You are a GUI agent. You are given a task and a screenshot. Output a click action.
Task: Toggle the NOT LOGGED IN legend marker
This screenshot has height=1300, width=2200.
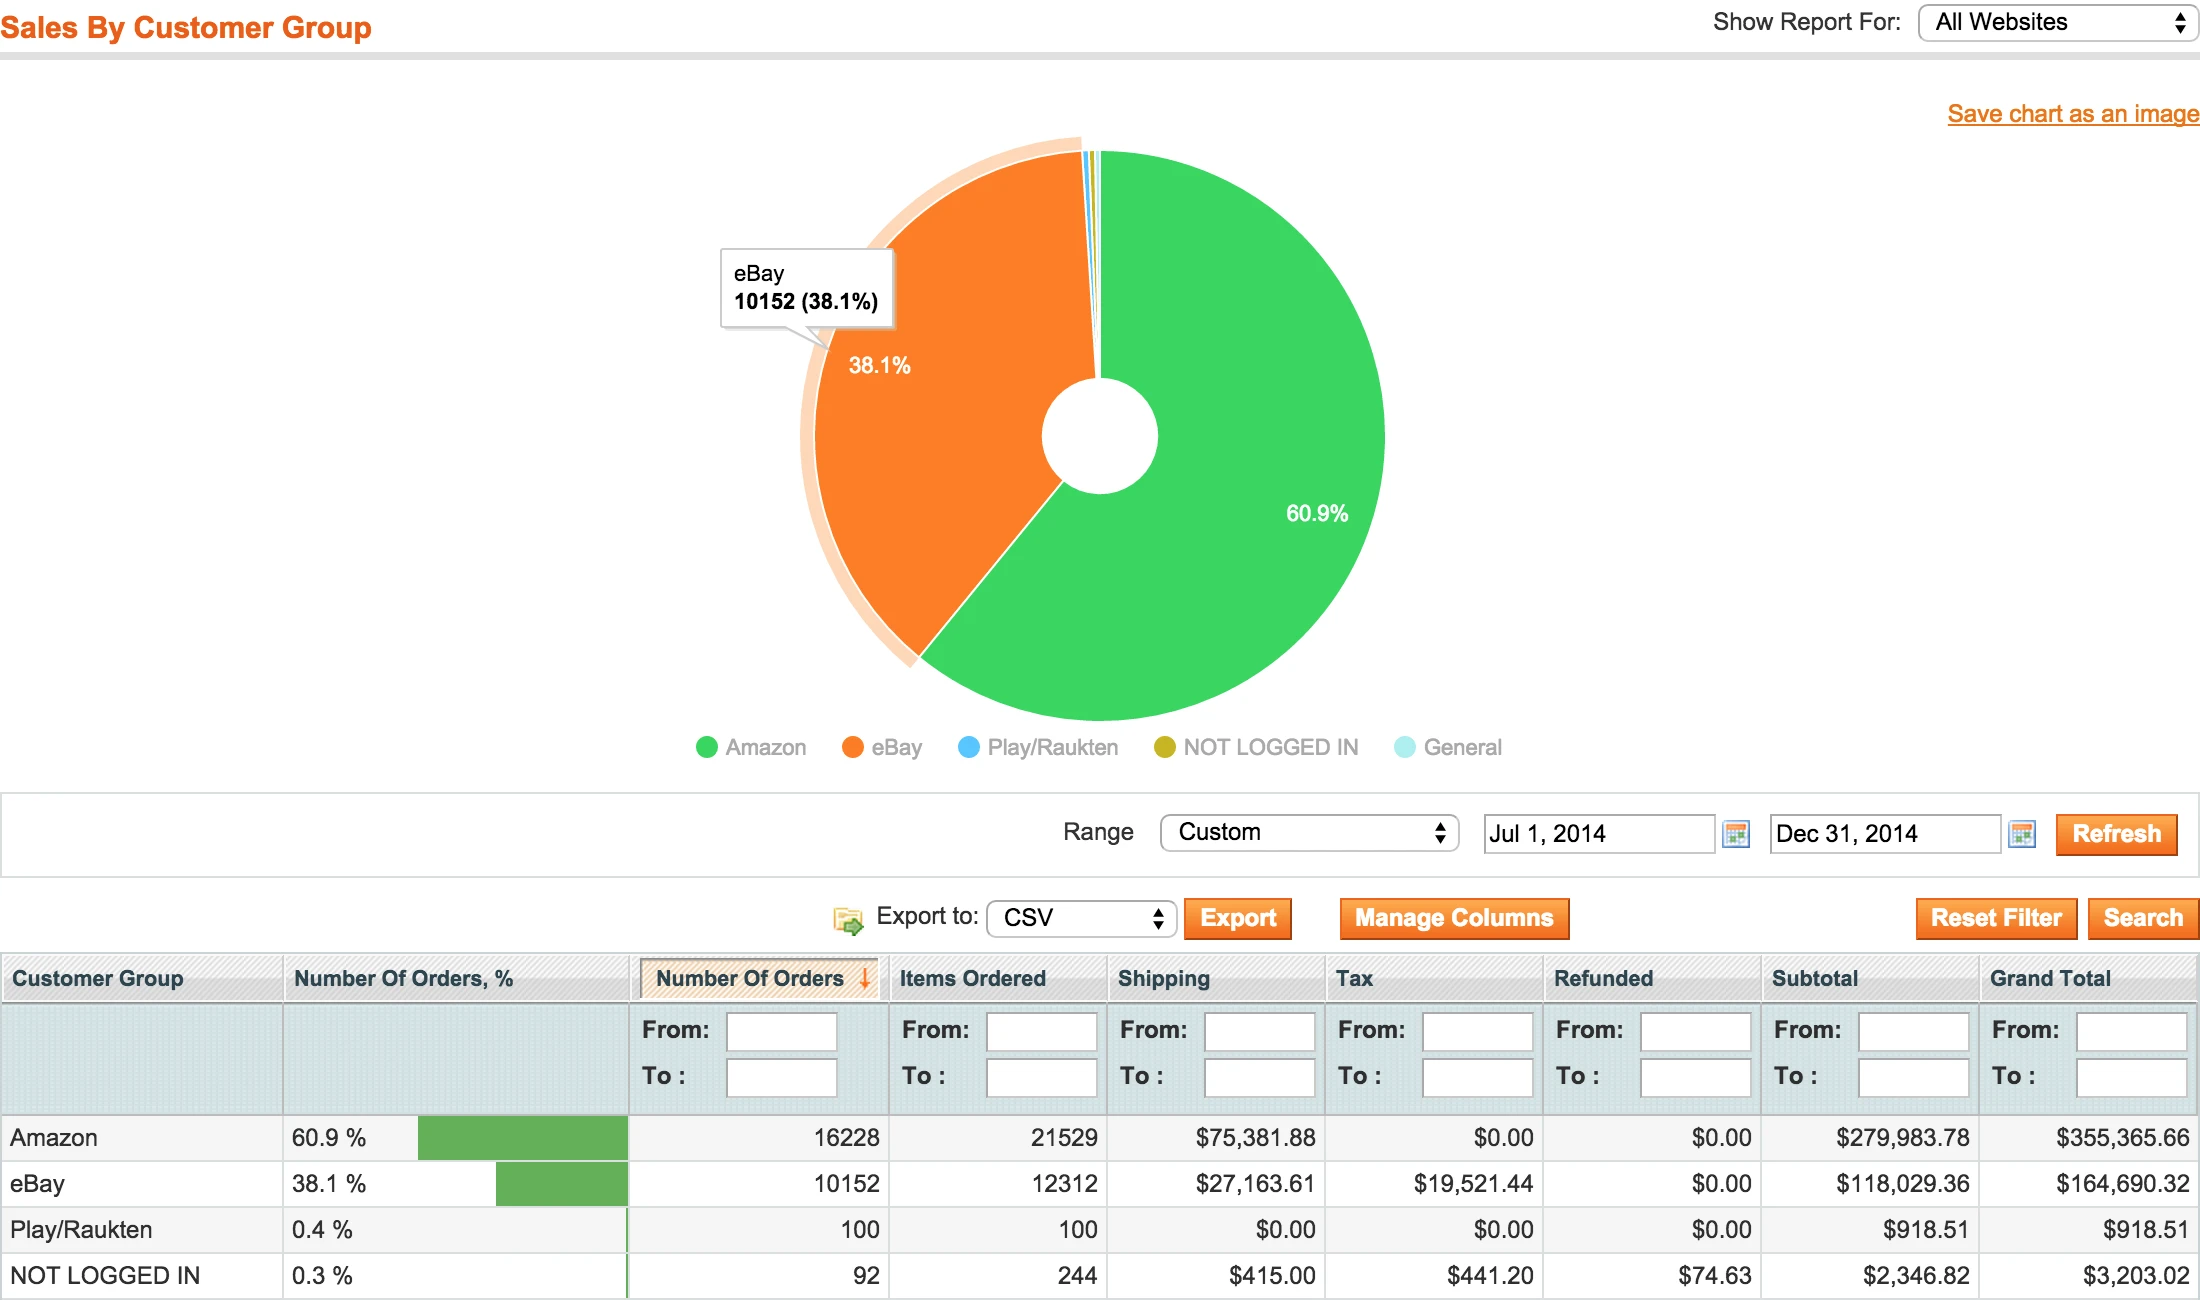(1164, 747)
